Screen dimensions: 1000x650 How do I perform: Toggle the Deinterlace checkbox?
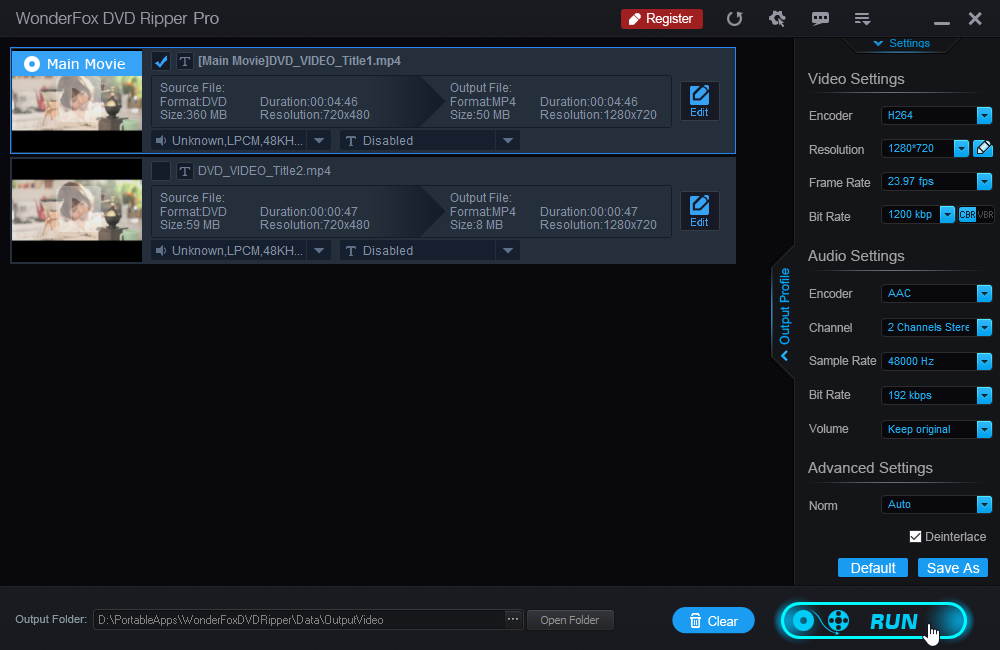pos(915,536)
